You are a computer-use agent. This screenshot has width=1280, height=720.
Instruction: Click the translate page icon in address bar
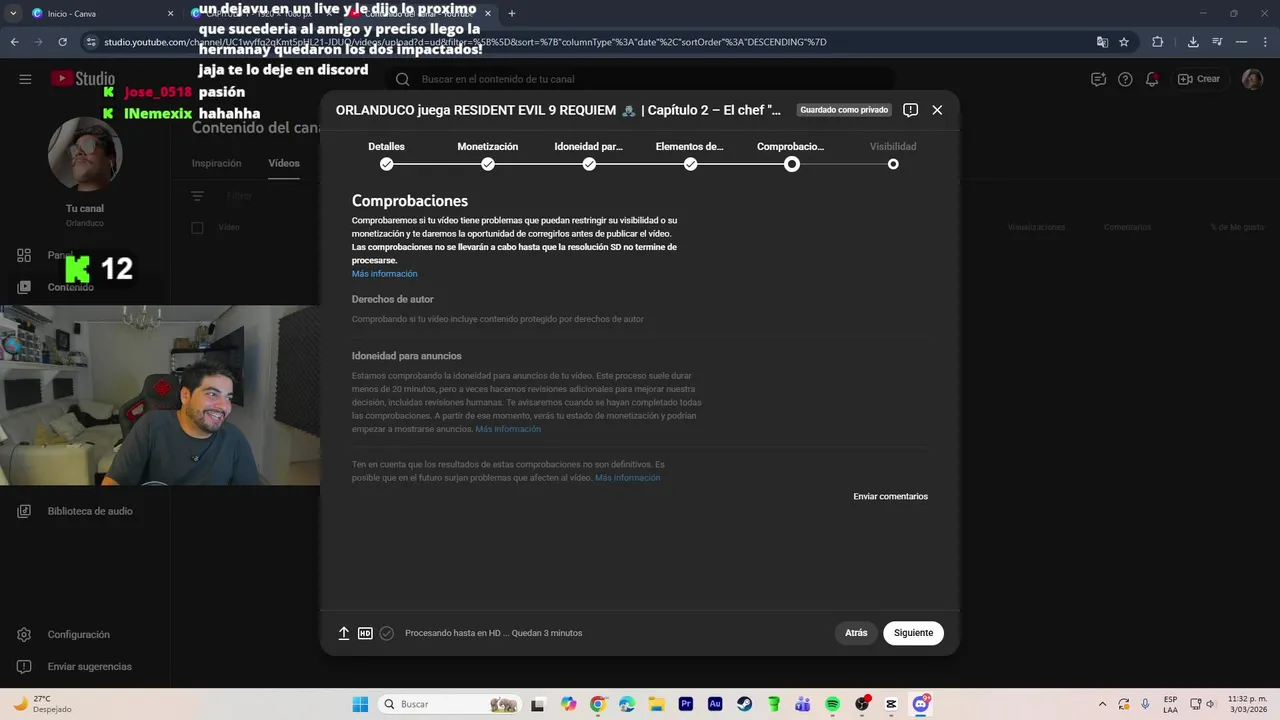coord(1102,42)
